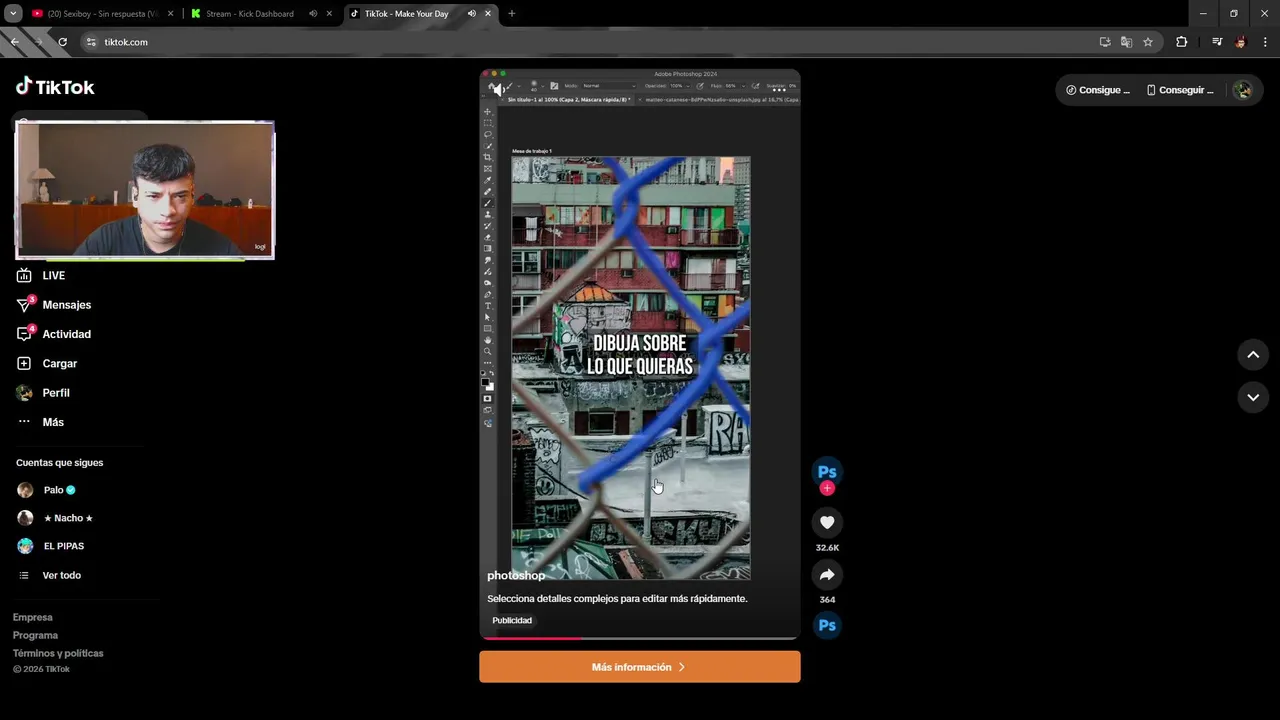Open followed account EL PIPAS

[x=50, y=546]
